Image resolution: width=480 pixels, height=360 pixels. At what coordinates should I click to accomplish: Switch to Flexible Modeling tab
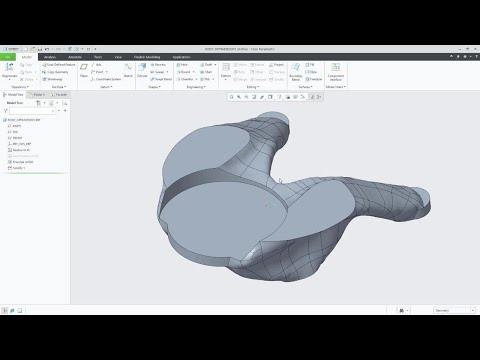(x=147, y=57)
